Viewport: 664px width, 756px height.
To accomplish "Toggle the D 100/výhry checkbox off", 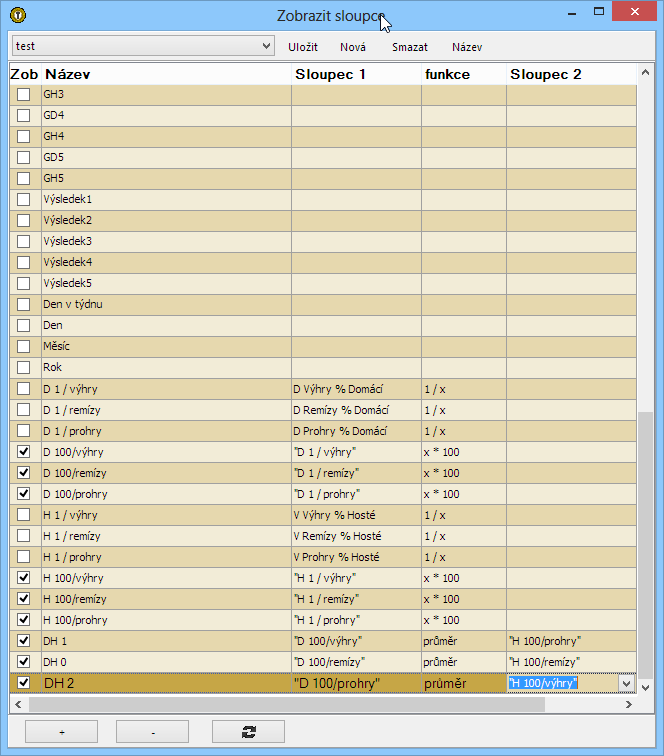I will [24, 452].
